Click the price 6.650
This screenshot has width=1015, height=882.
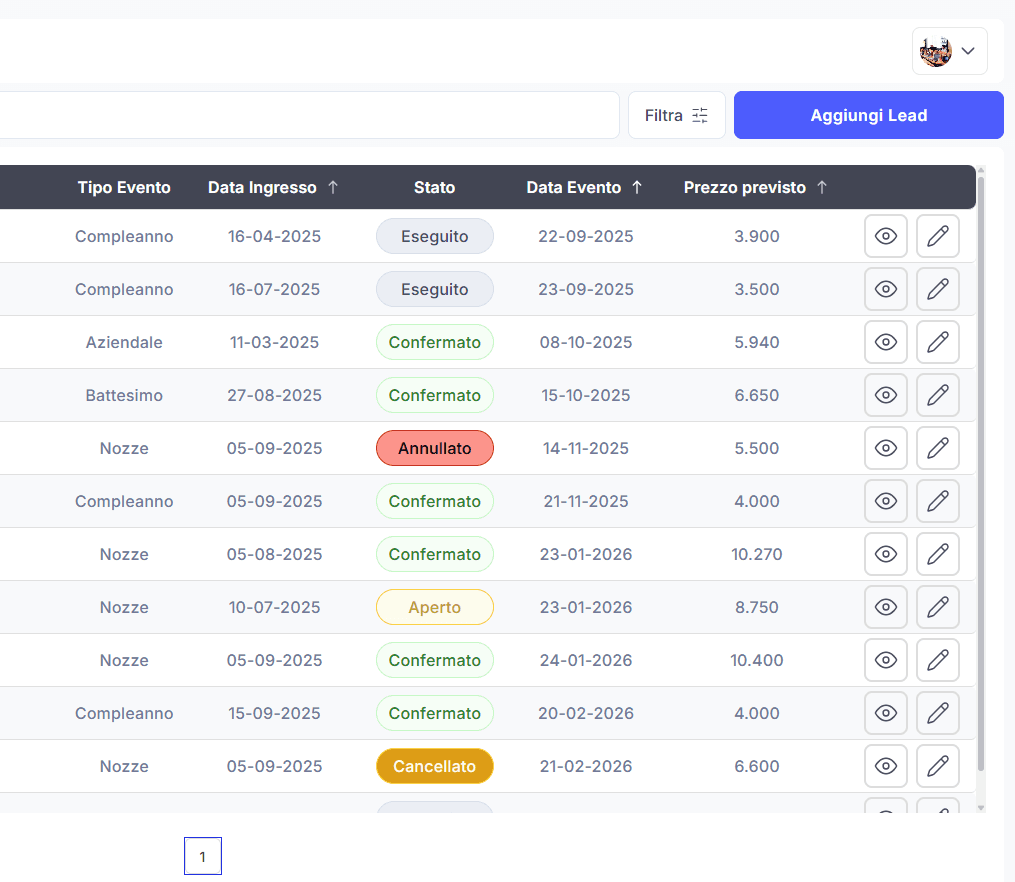click(x=757, y=395)
